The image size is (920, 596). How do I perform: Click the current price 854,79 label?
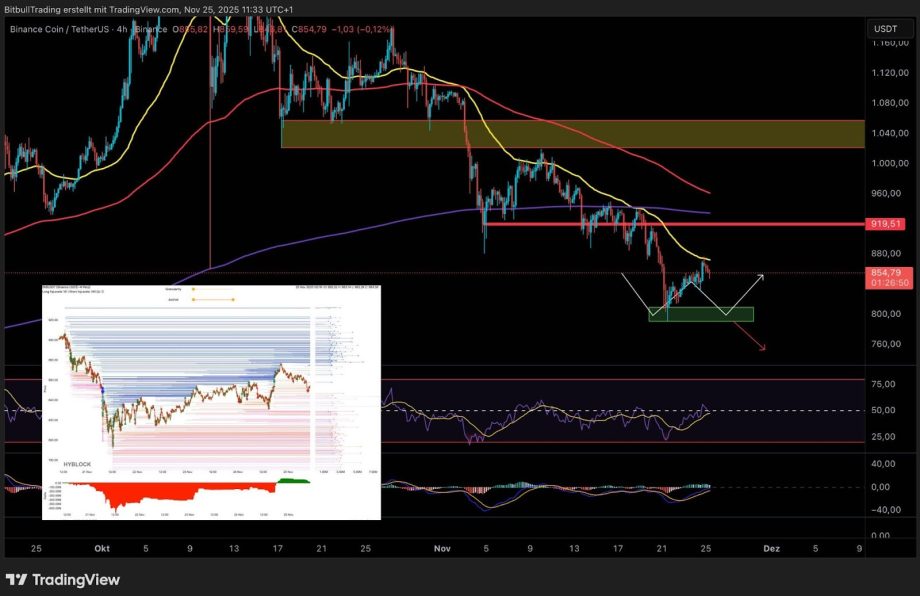[886, 272]
